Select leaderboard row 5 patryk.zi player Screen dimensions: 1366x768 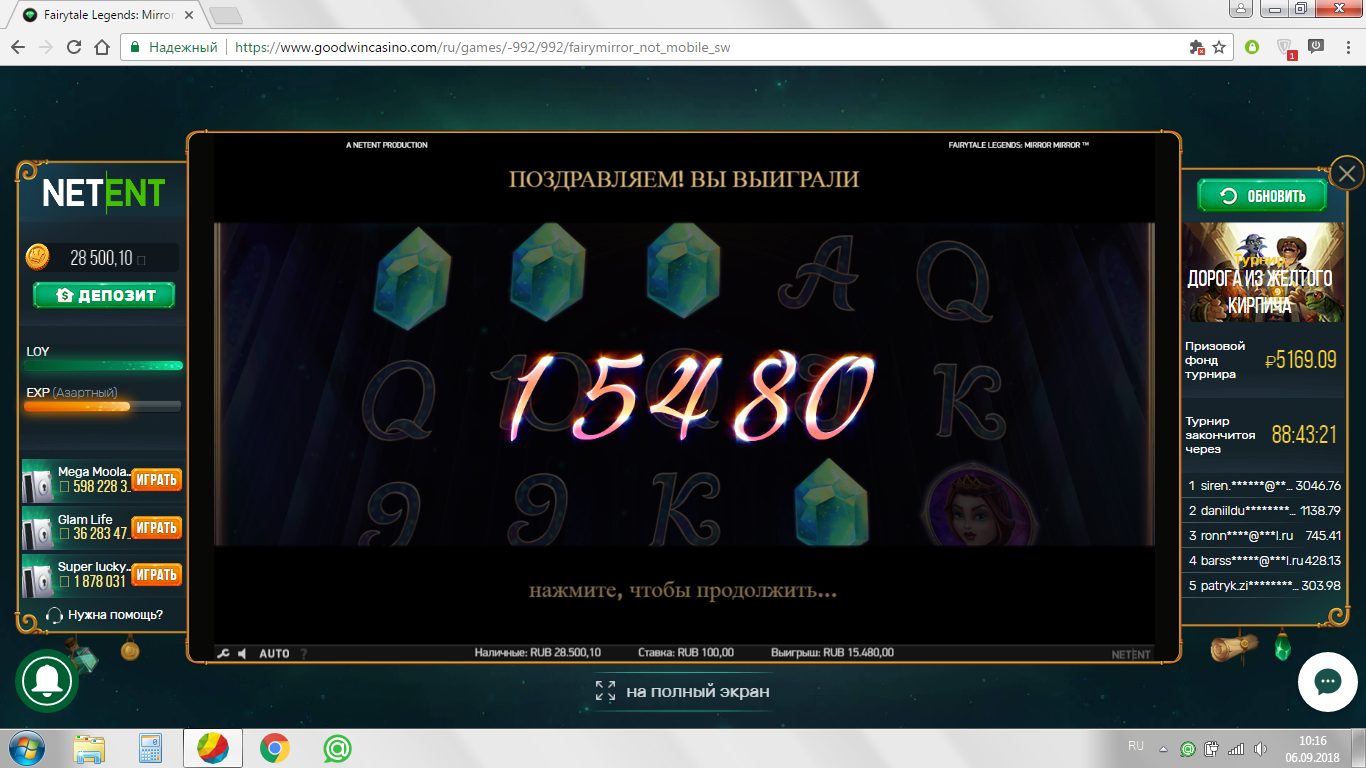[x=1264, y=586]
